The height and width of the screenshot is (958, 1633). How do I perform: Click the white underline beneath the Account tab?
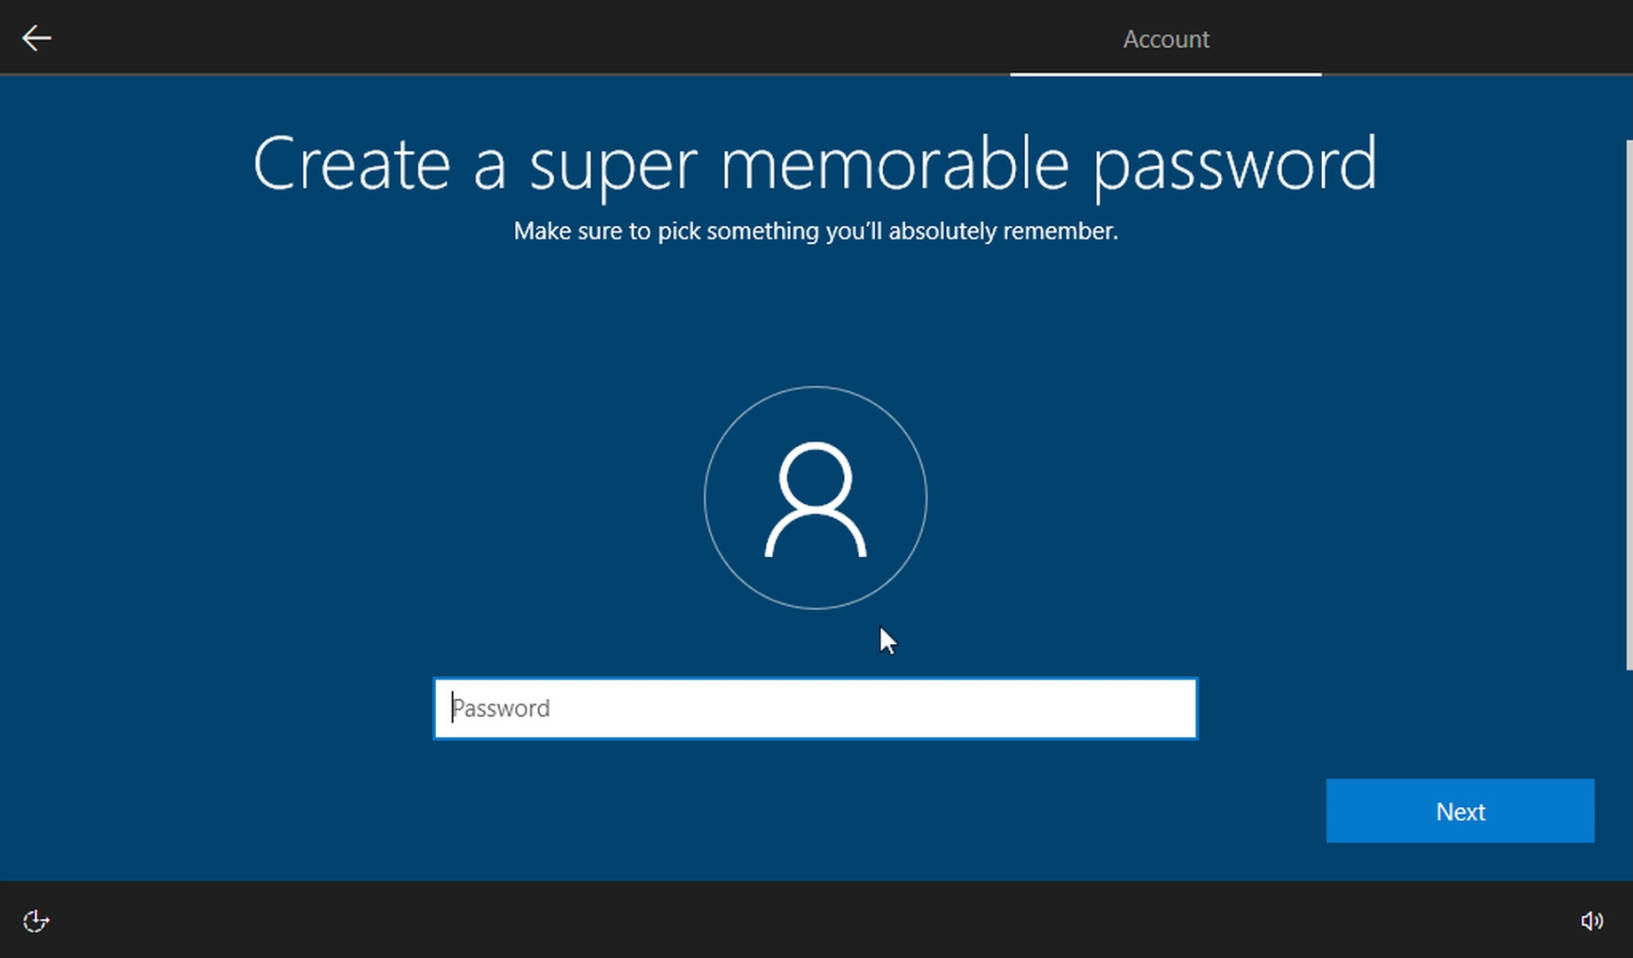(x=1165, y=74)
